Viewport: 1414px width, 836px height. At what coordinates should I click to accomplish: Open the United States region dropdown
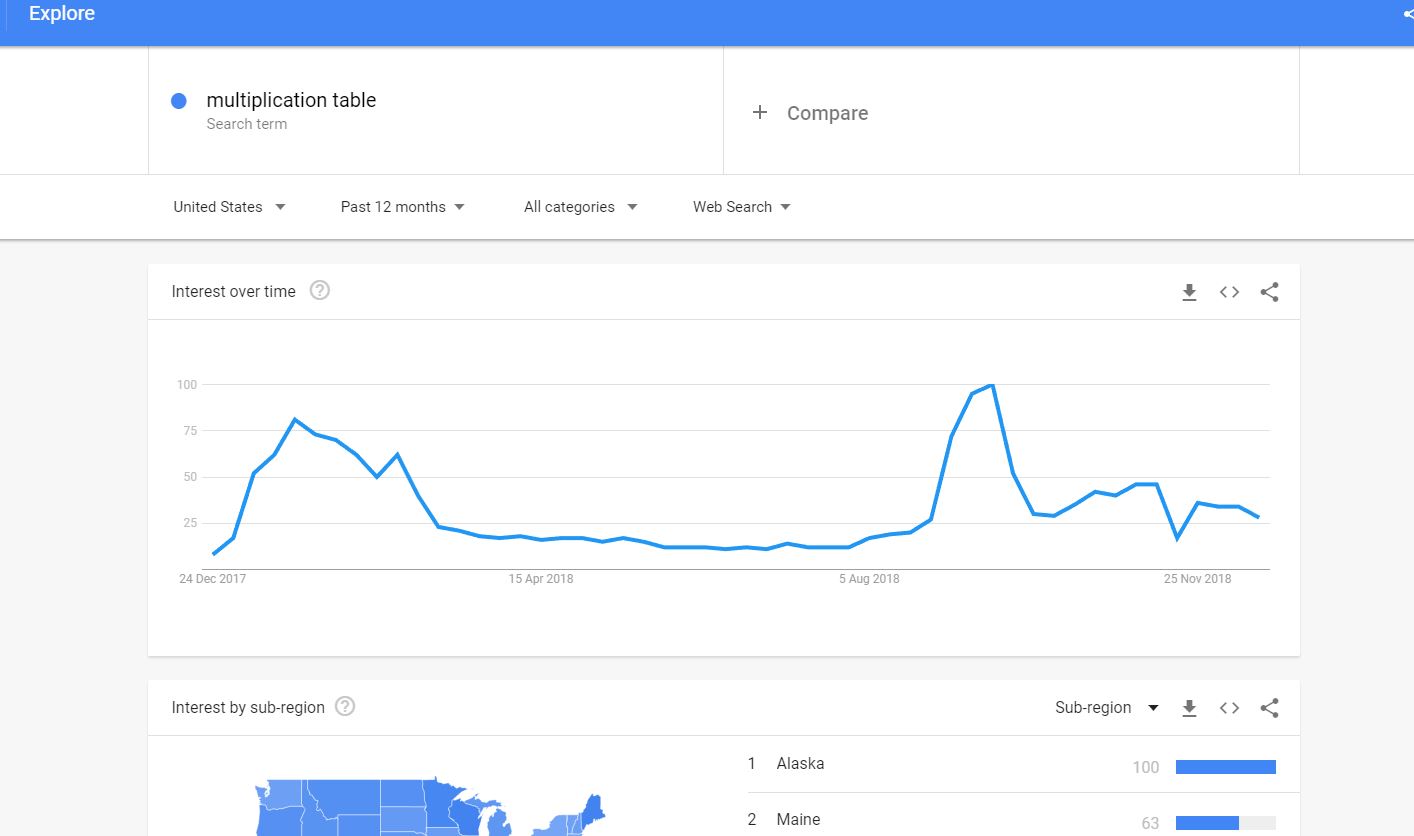tap(229, 207)
